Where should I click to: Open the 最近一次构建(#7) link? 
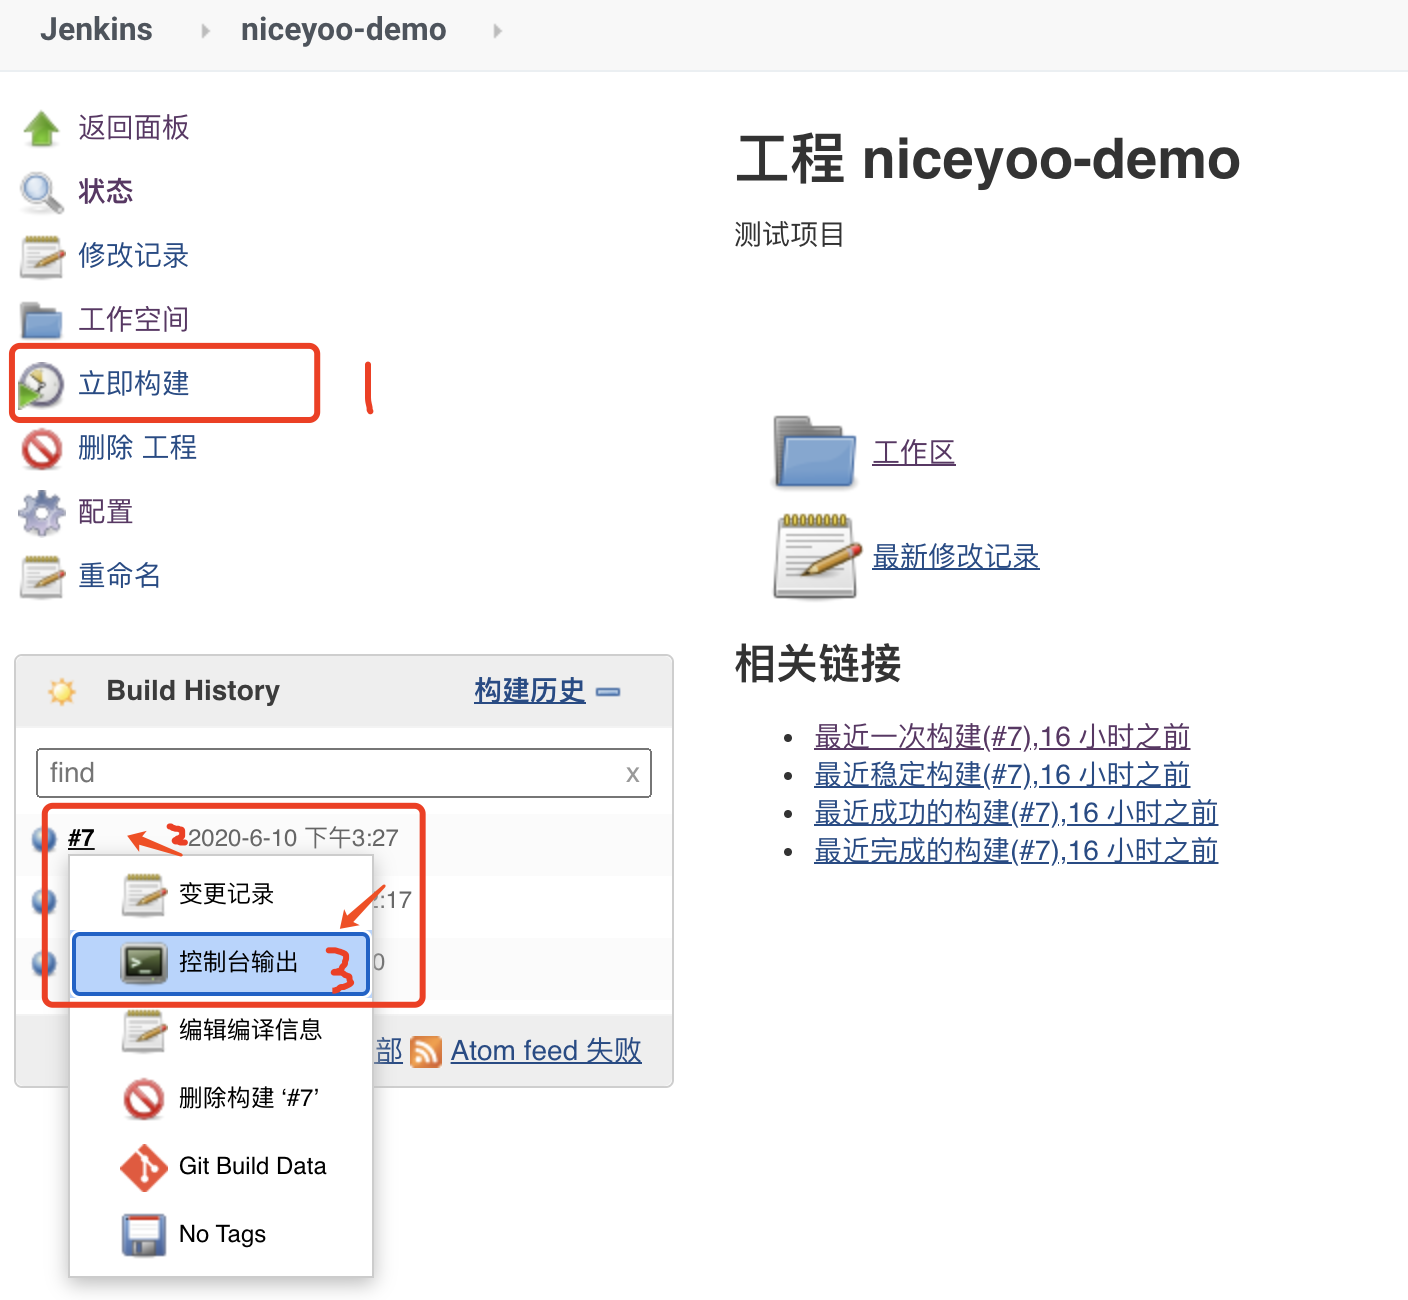click(1002, 737)
